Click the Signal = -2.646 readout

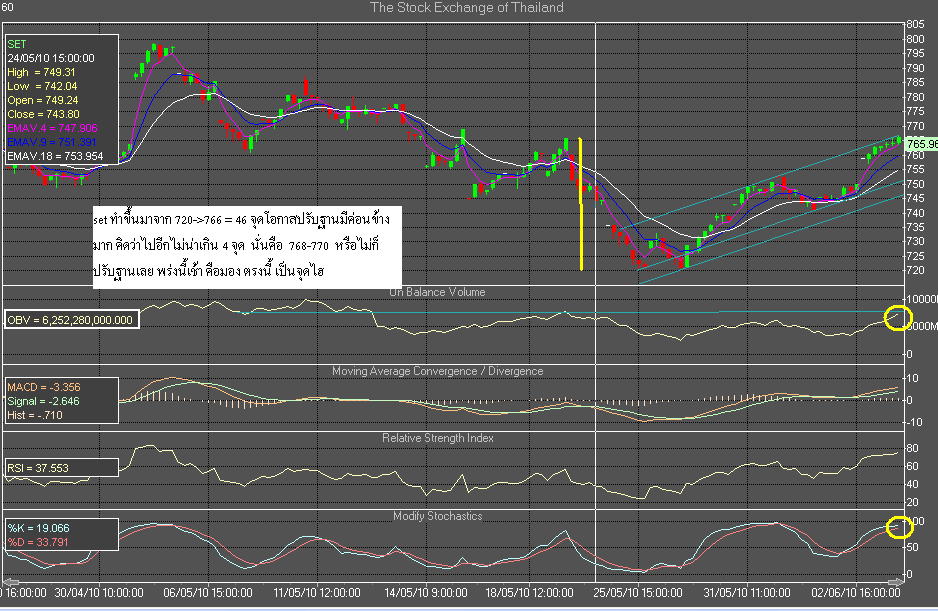click(x=43, y=401)
